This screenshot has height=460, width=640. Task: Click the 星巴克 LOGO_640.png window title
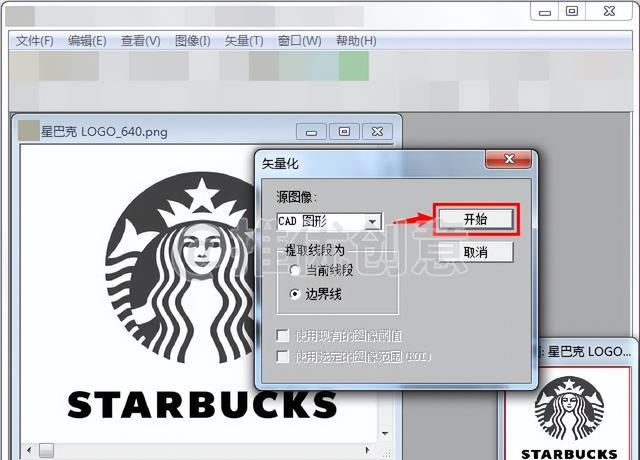(104, 132)
